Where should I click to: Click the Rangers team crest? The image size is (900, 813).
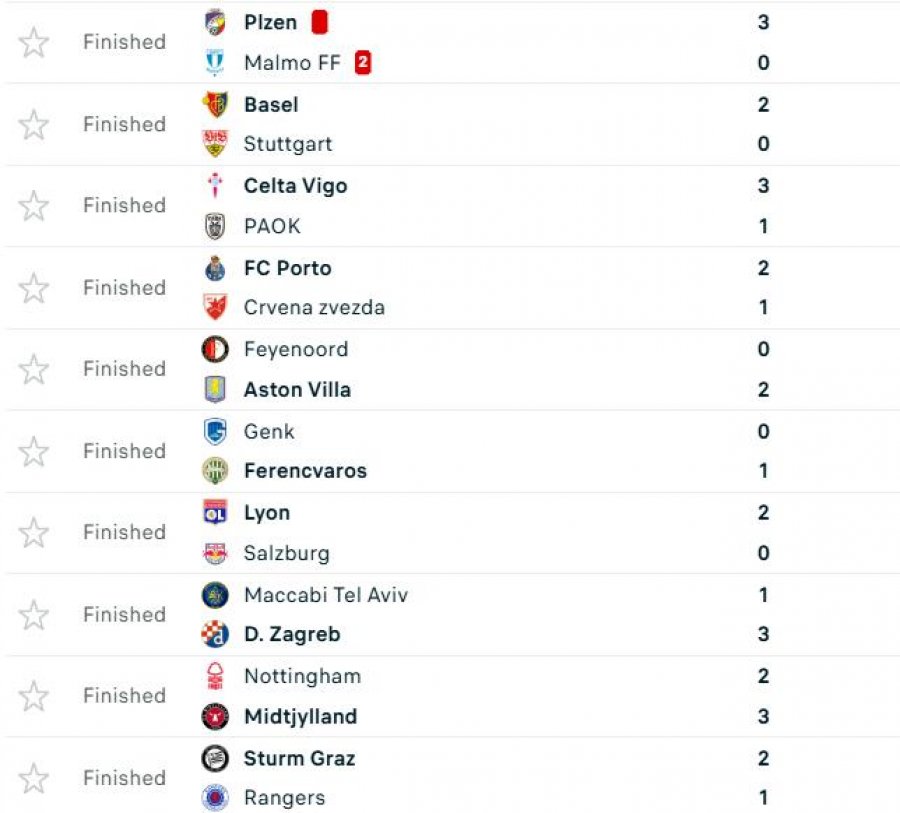coord(215,798)
